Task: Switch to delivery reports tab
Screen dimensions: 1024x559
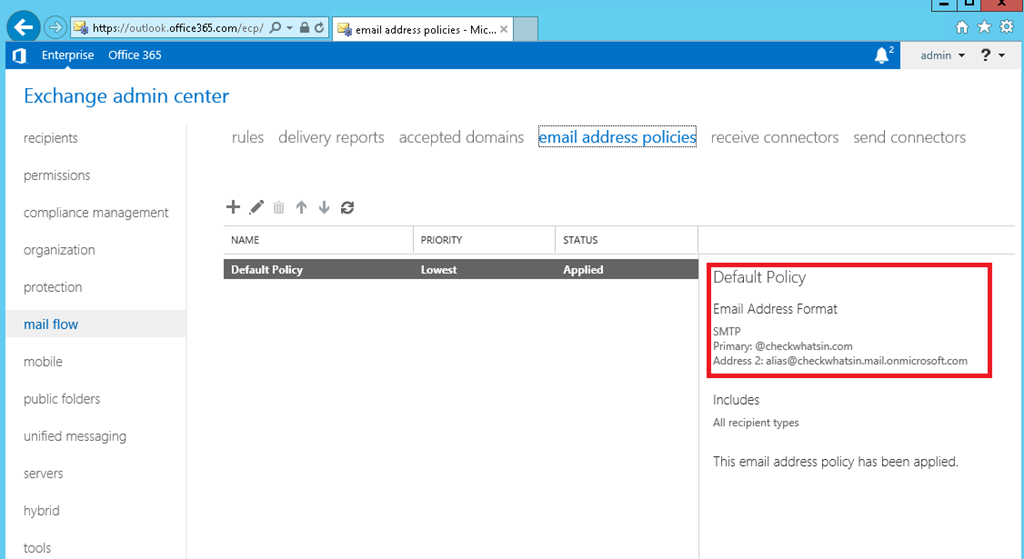Action: tap(331, 137)
